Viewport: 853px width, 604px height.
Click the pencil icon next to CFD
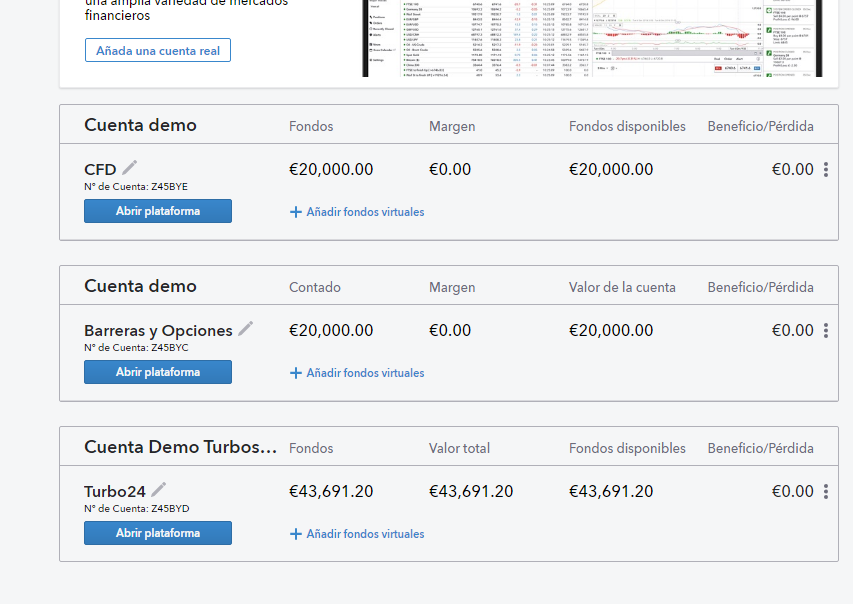coord(130,168)
